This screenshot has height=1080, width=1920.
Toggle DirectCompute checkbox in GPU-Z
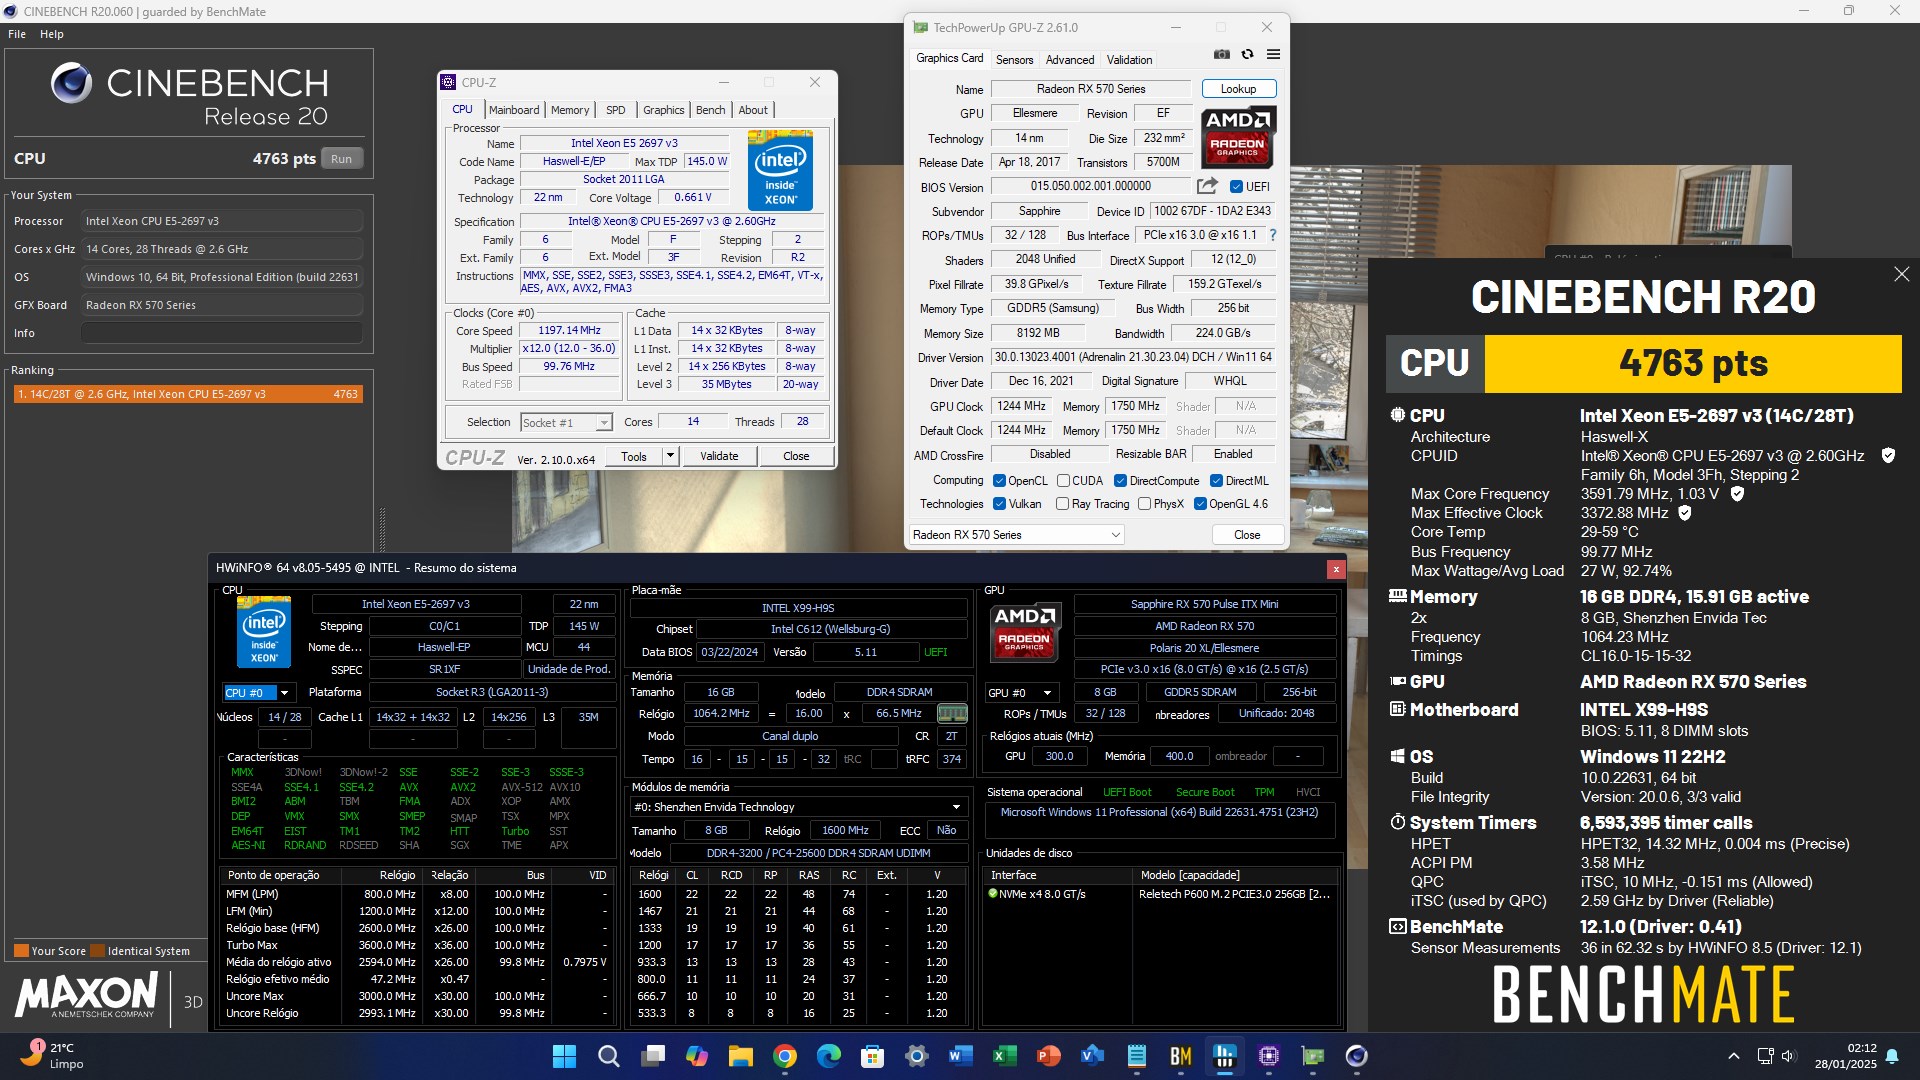click(1121, 481)
